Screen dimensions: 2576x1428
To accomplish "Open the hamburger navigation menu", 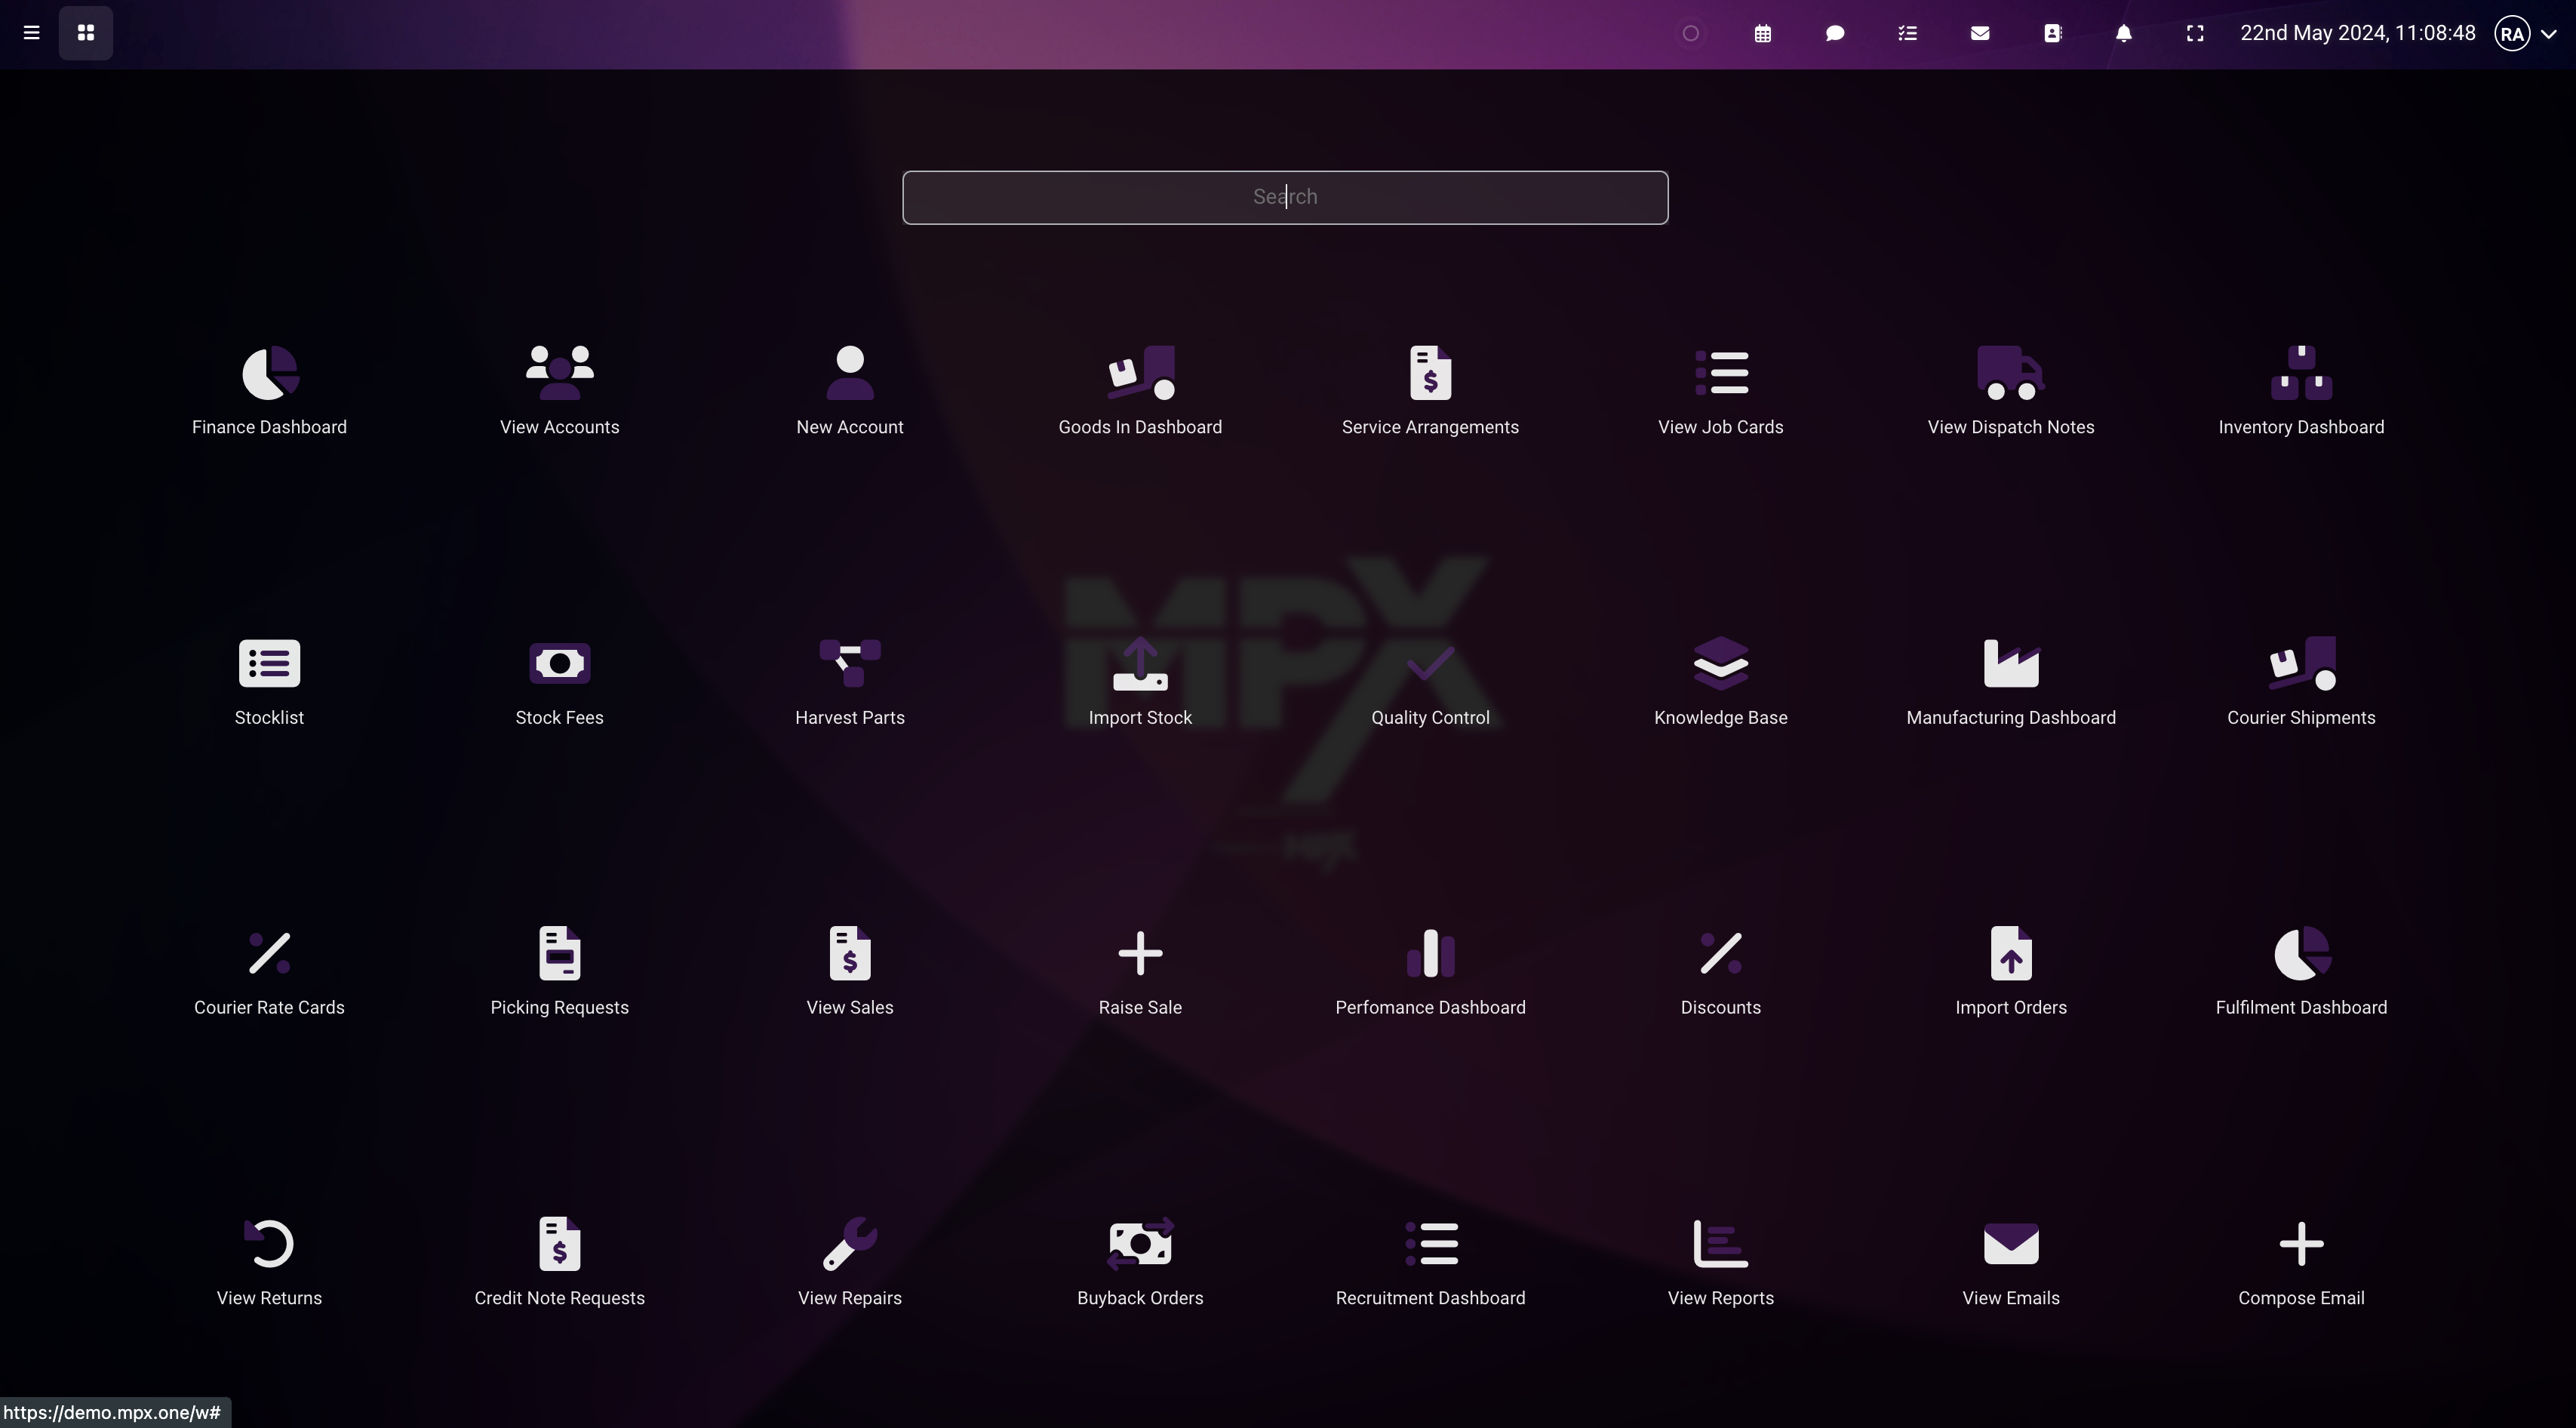I will 31,33.
